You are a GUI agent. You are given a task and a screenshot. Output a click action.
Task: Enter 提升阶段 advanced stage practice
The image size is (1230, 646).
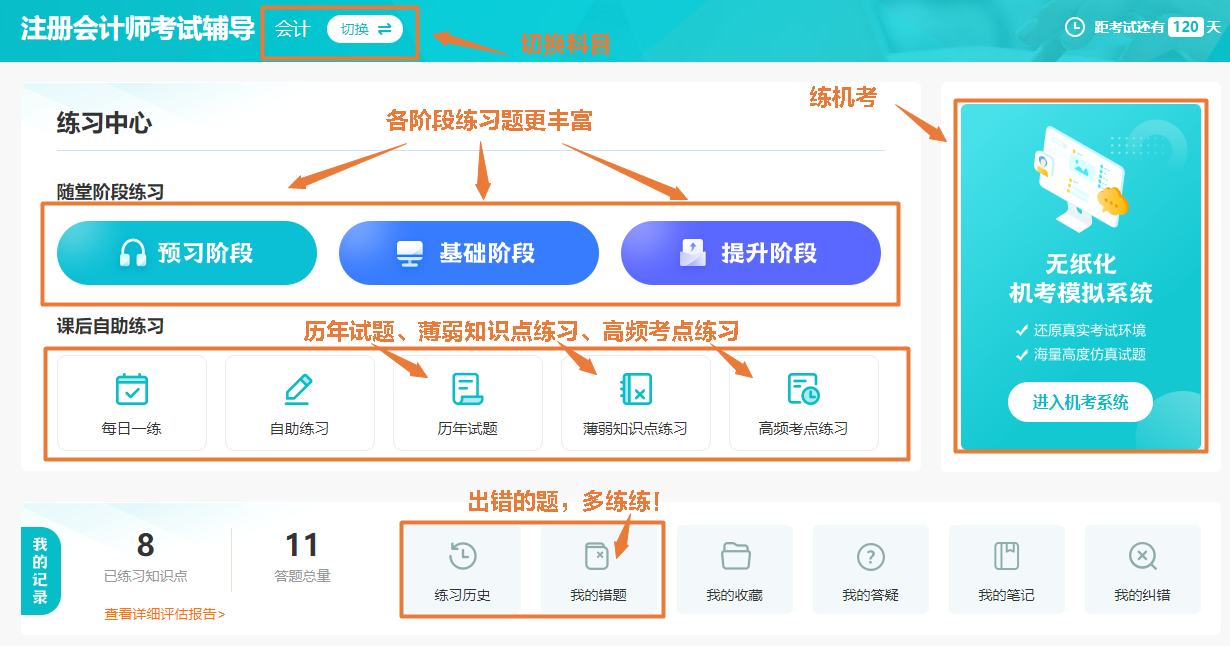pyautogui.click(x=751, y=253)
